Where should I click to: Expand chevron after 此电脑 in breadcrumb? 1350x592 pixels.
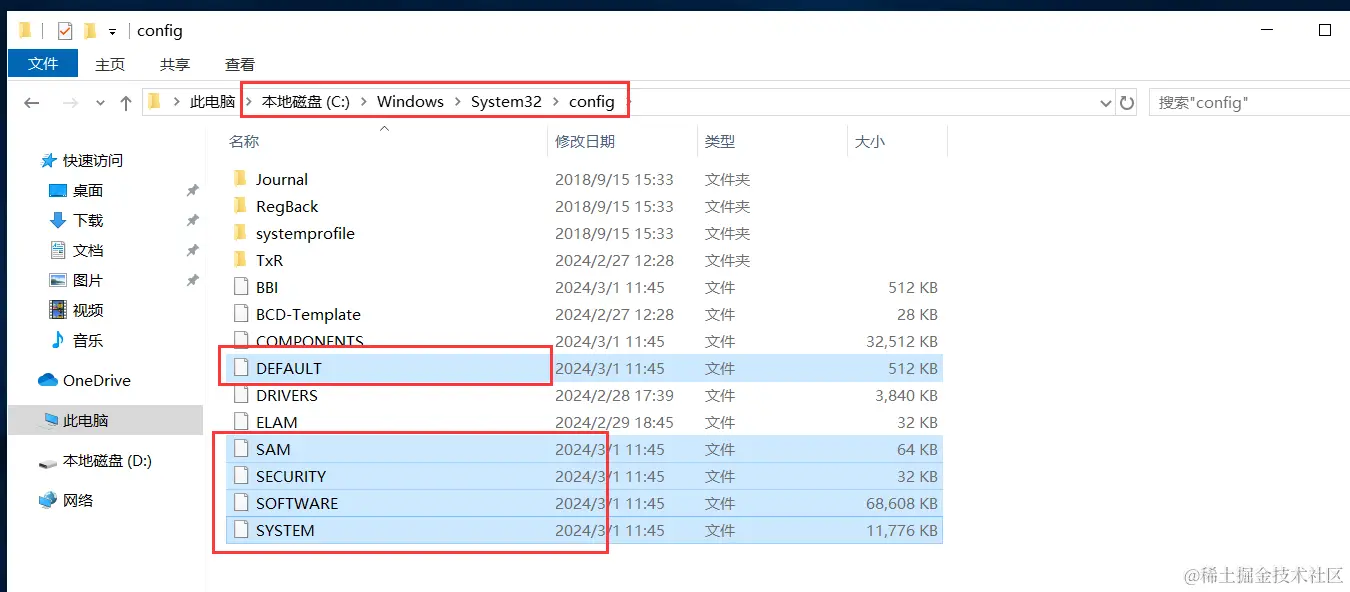(248, 102)
